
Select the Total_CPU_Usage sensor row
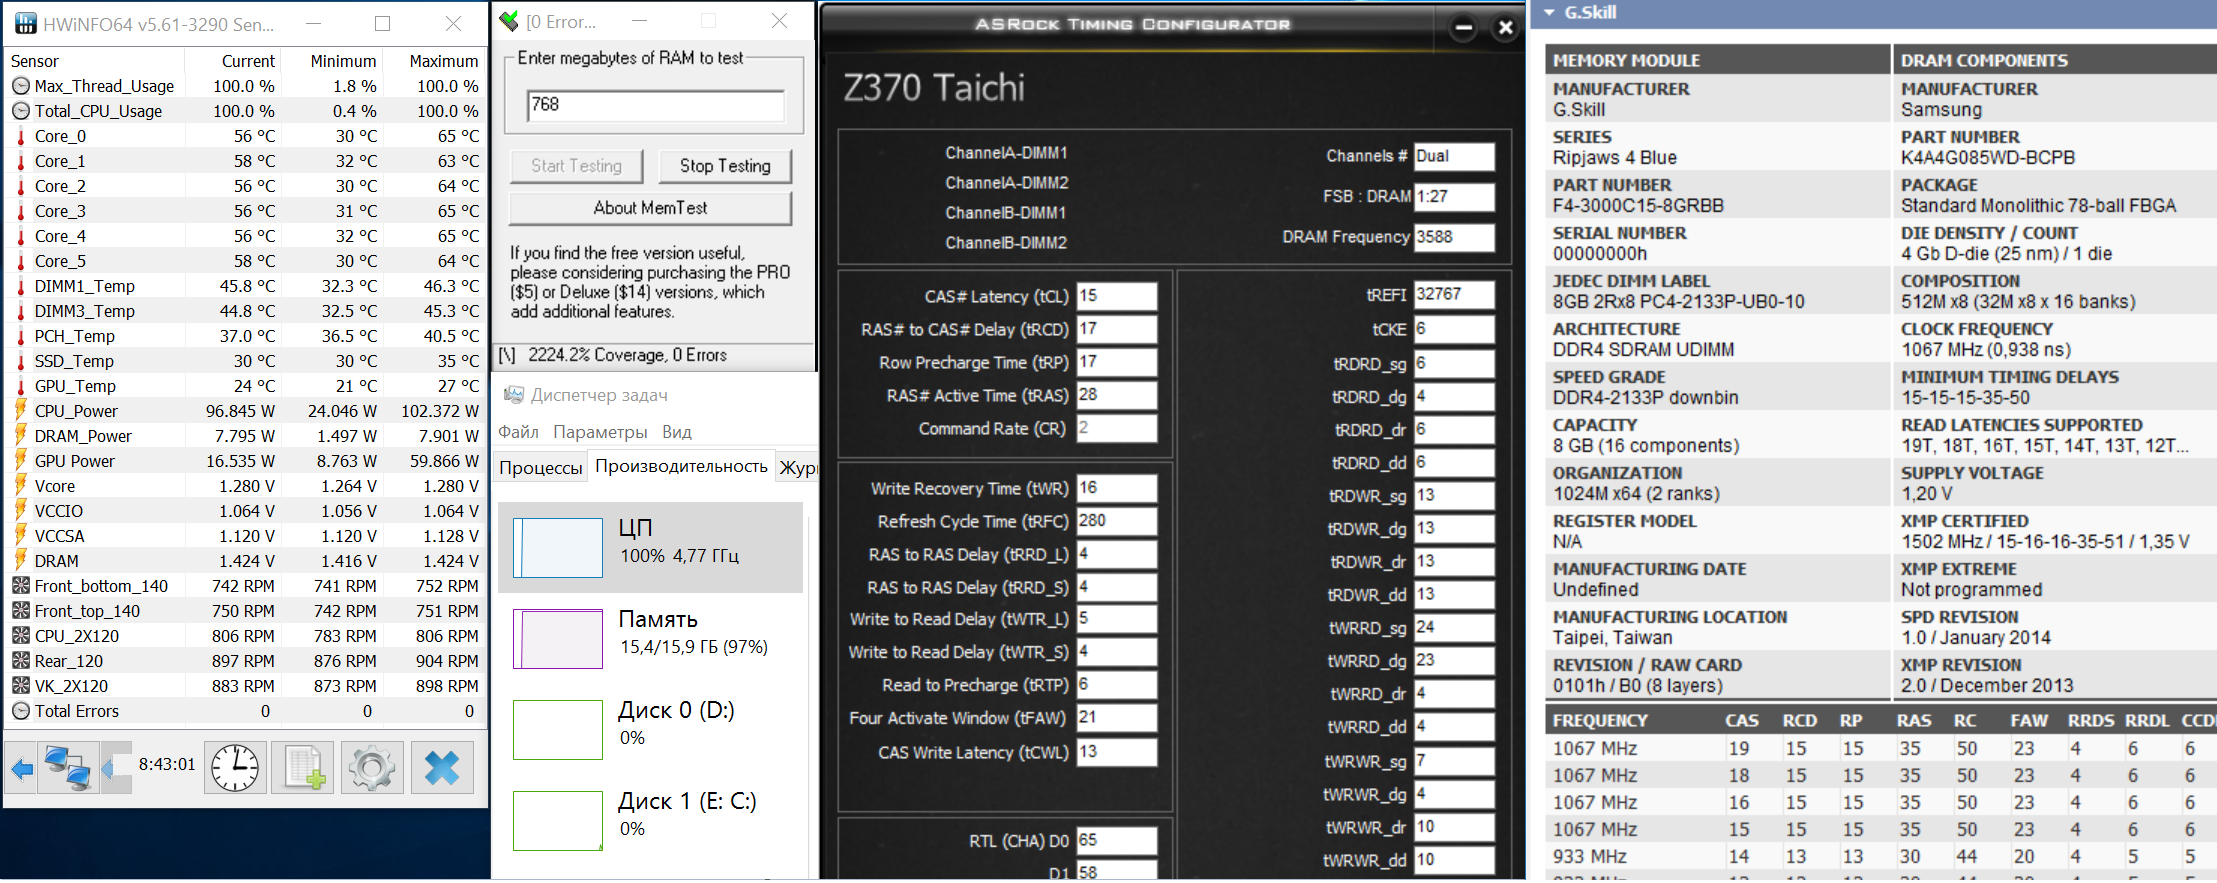tap(245, 111)
